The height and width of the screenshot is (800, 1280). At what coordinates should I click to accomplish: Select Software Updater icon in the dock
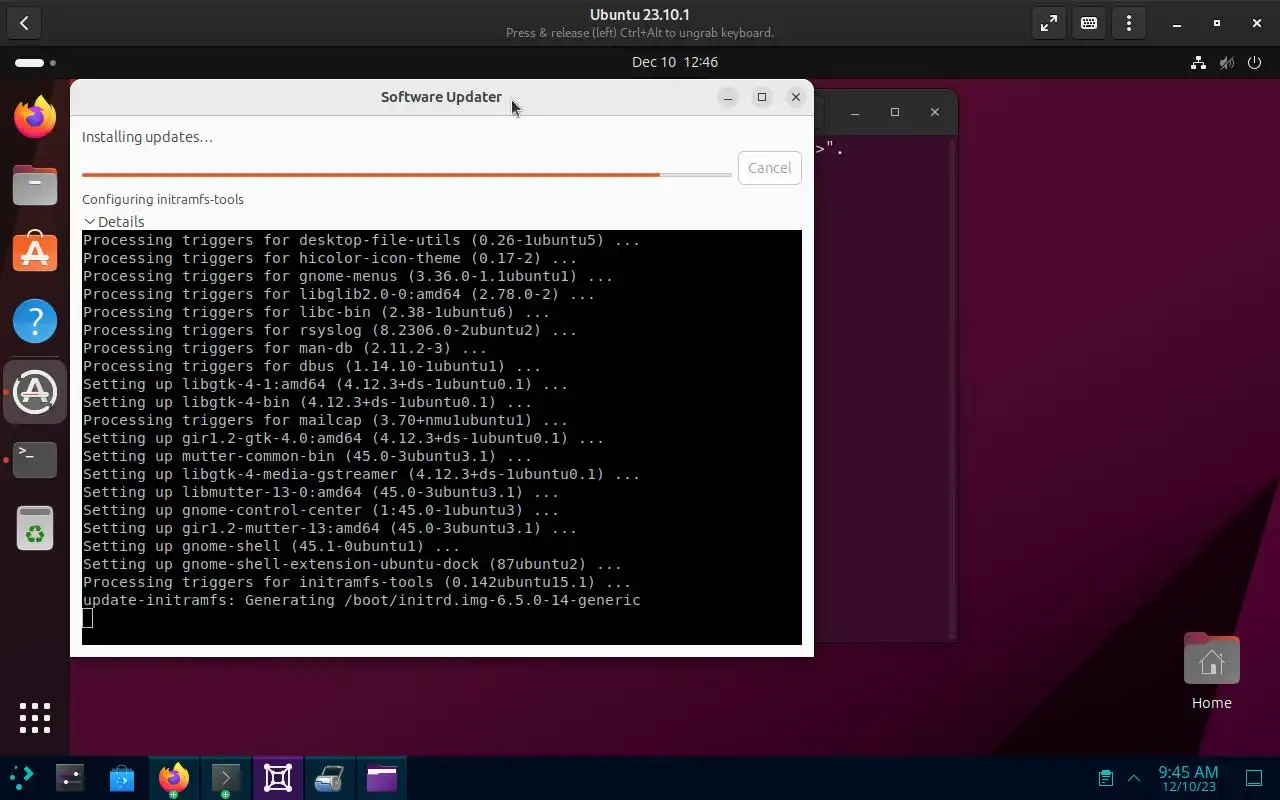tap(35, 391)
